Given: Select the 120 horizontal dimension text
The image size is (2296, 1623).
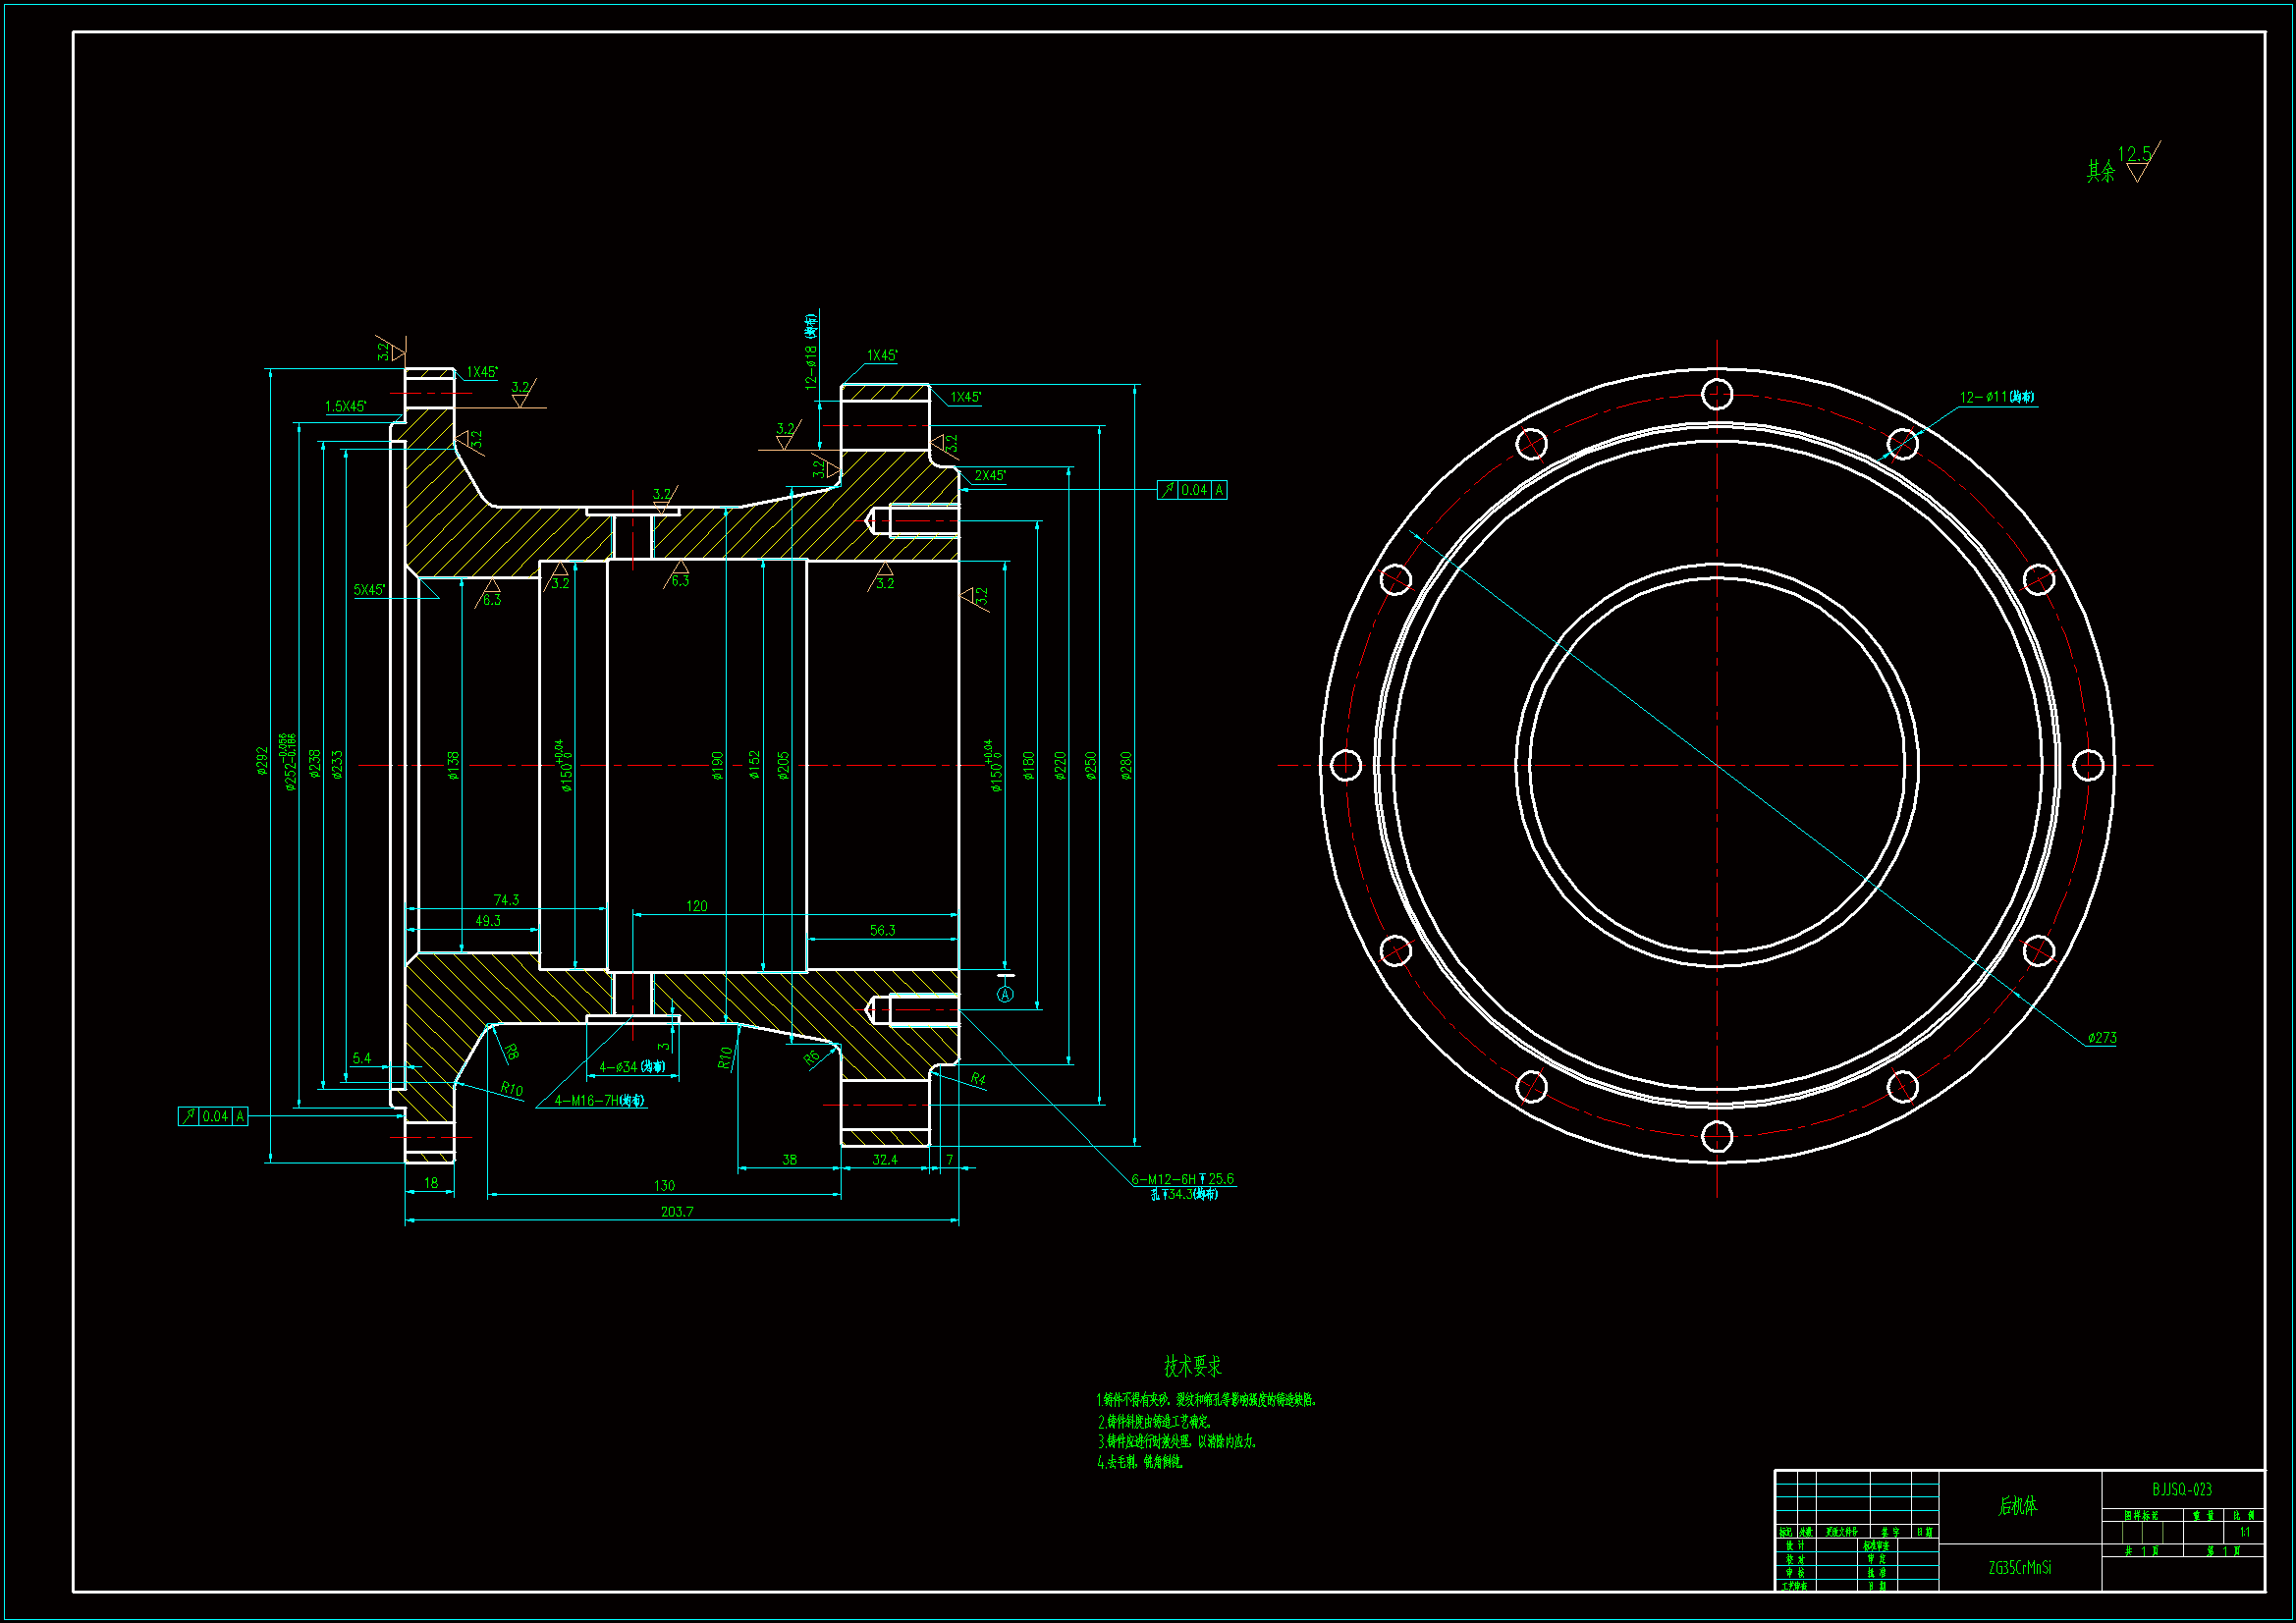Looking at the screenshot, I should [696, 906].
